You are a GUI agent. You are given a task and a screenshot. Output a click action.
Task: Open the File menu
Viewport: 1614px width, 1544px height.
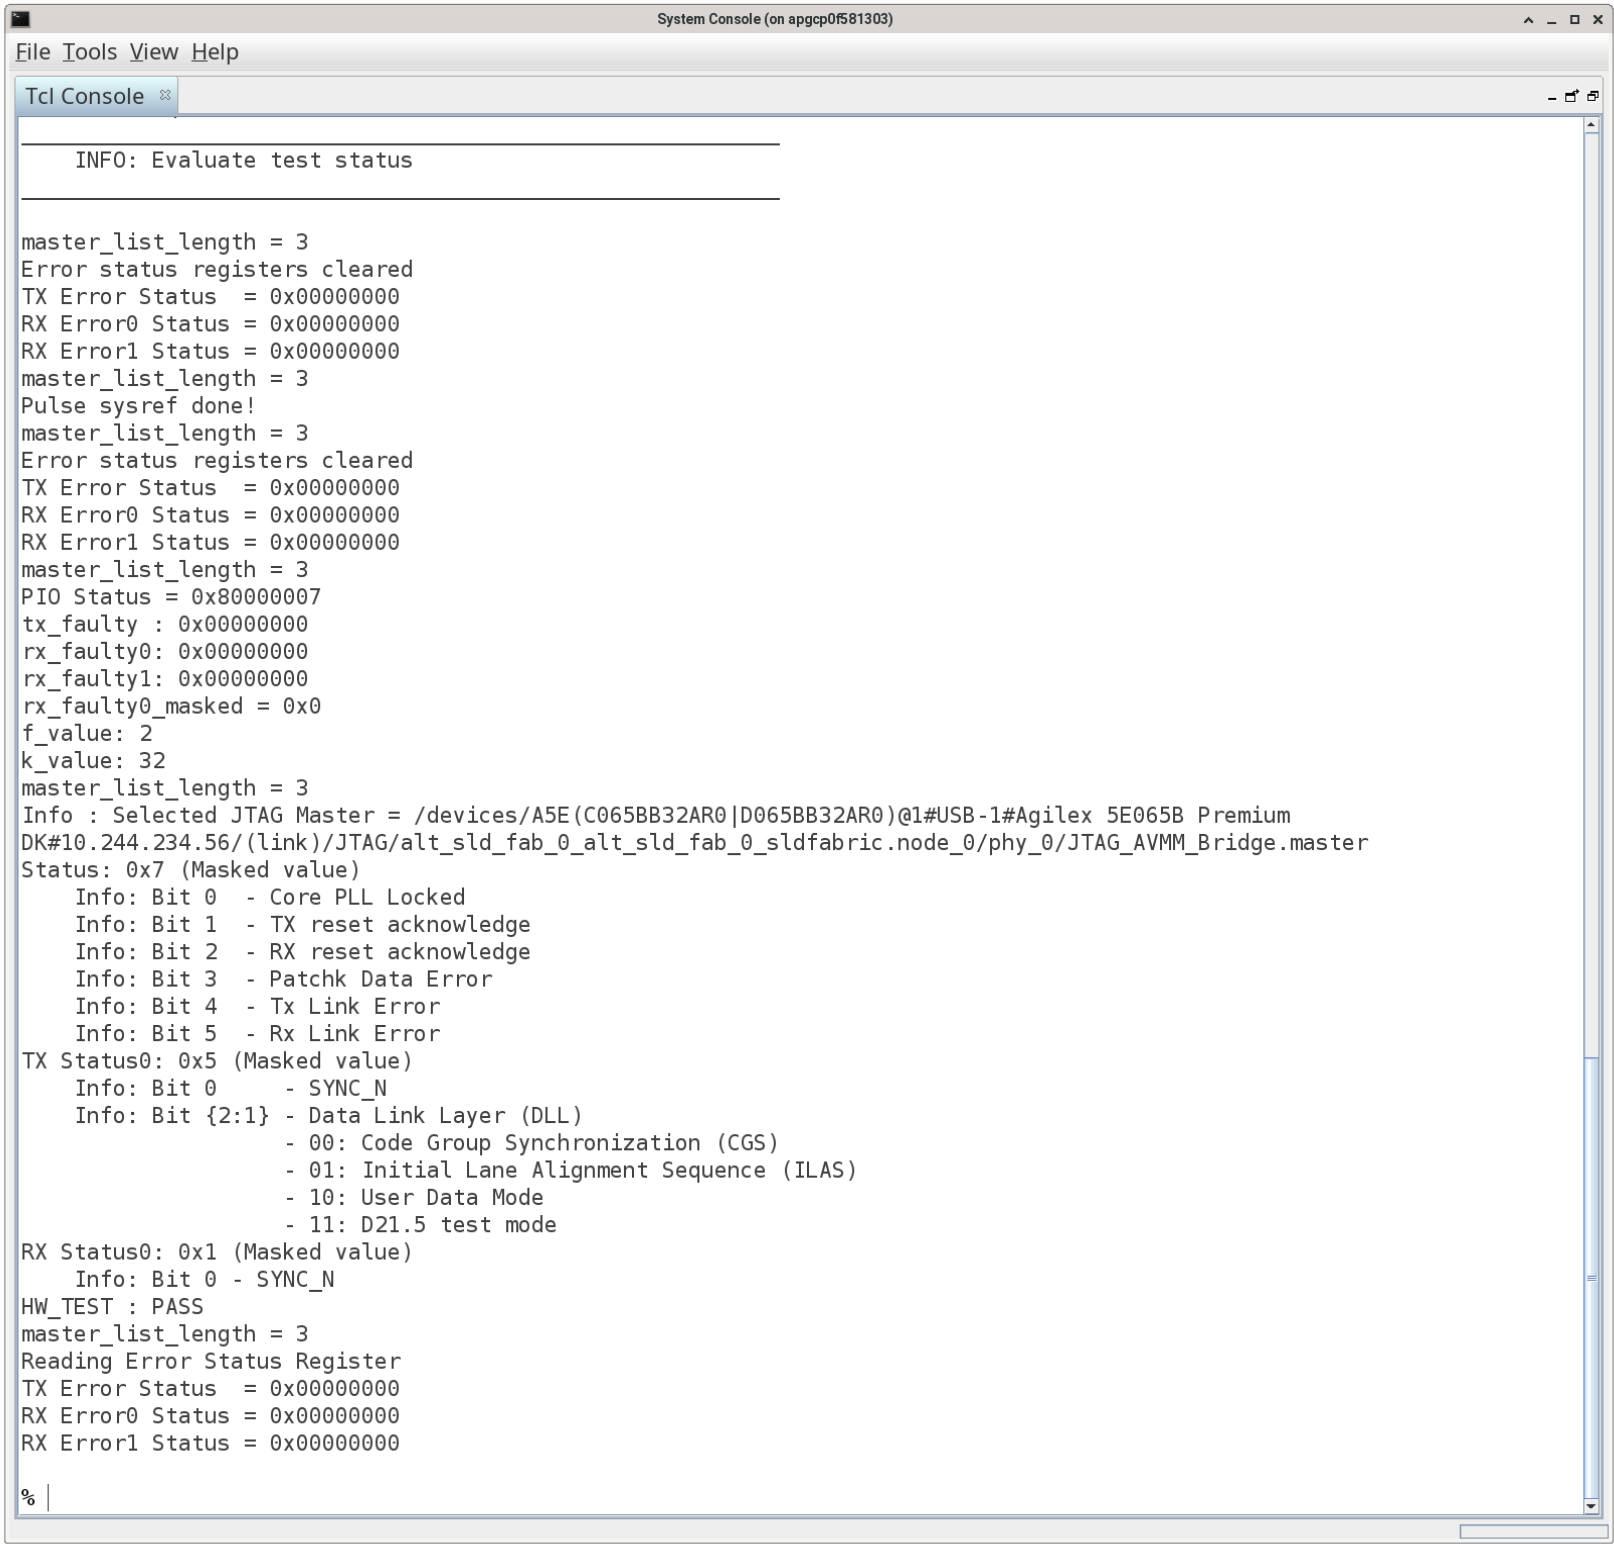pos(33,52)
